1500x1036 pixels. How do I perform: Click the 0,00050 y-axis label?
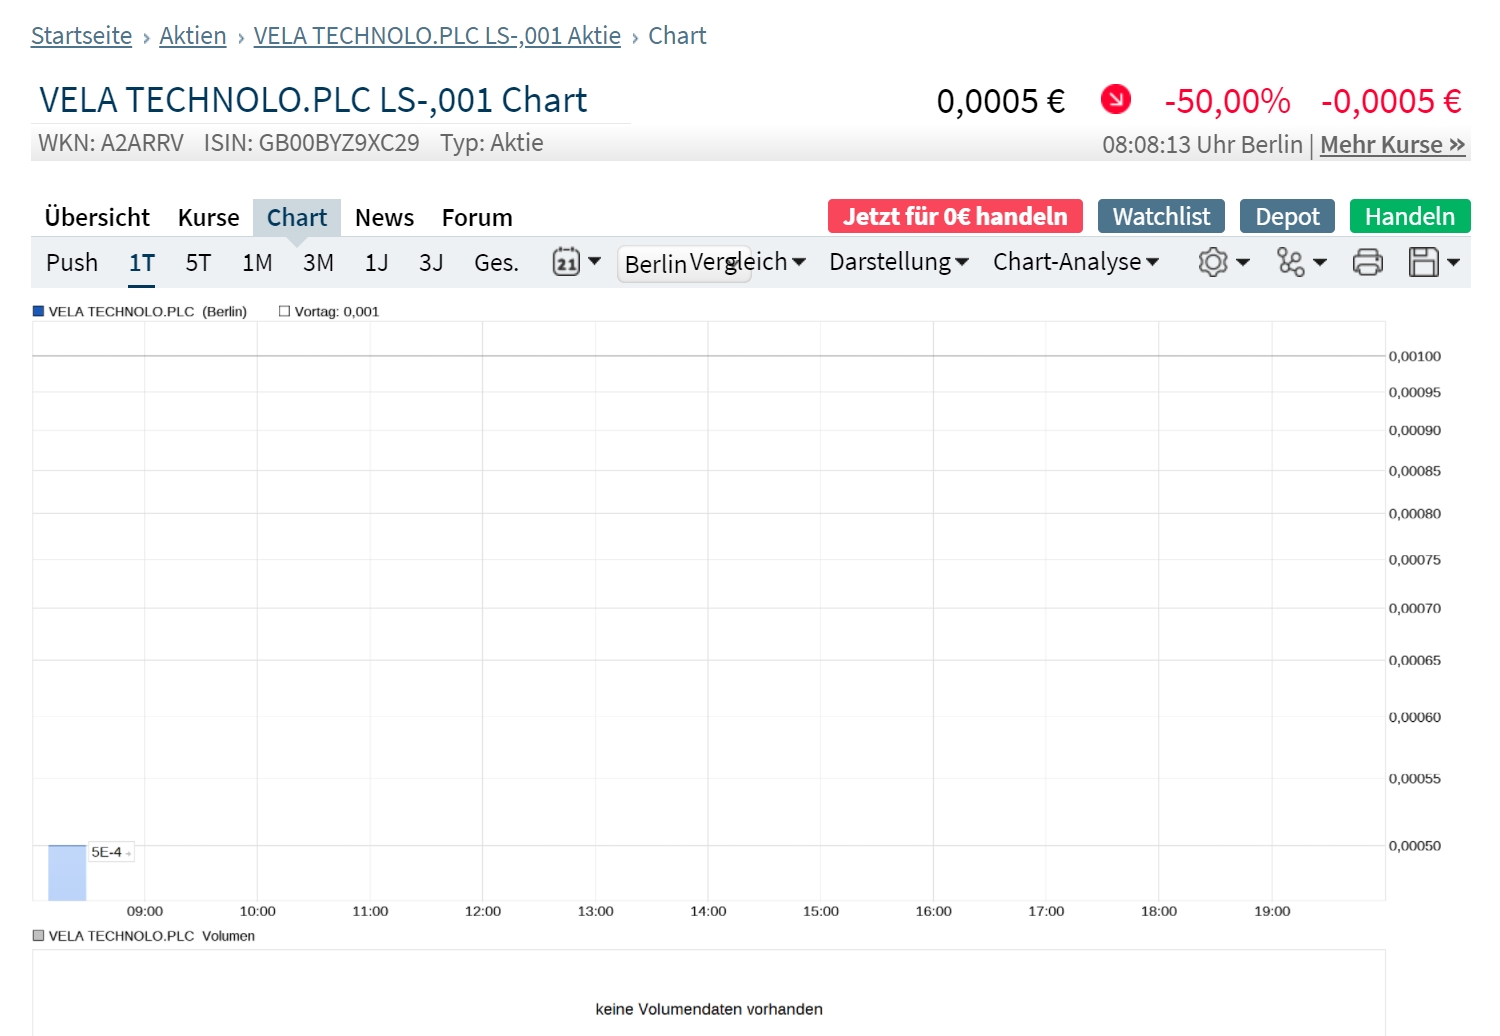click(1415, 846)
